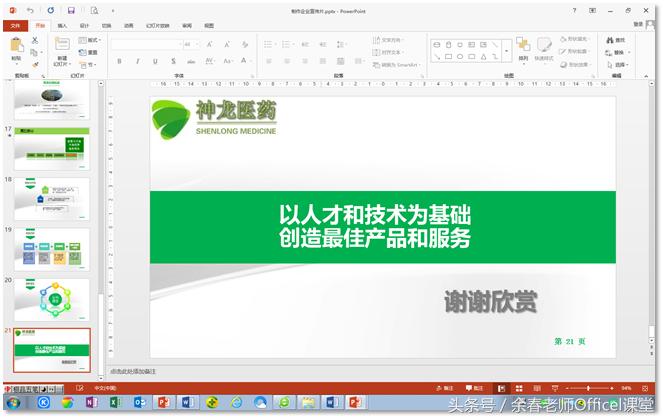Click the Reset slide button
The width and height of the screenshot is (664, 419).
[89, 53]
